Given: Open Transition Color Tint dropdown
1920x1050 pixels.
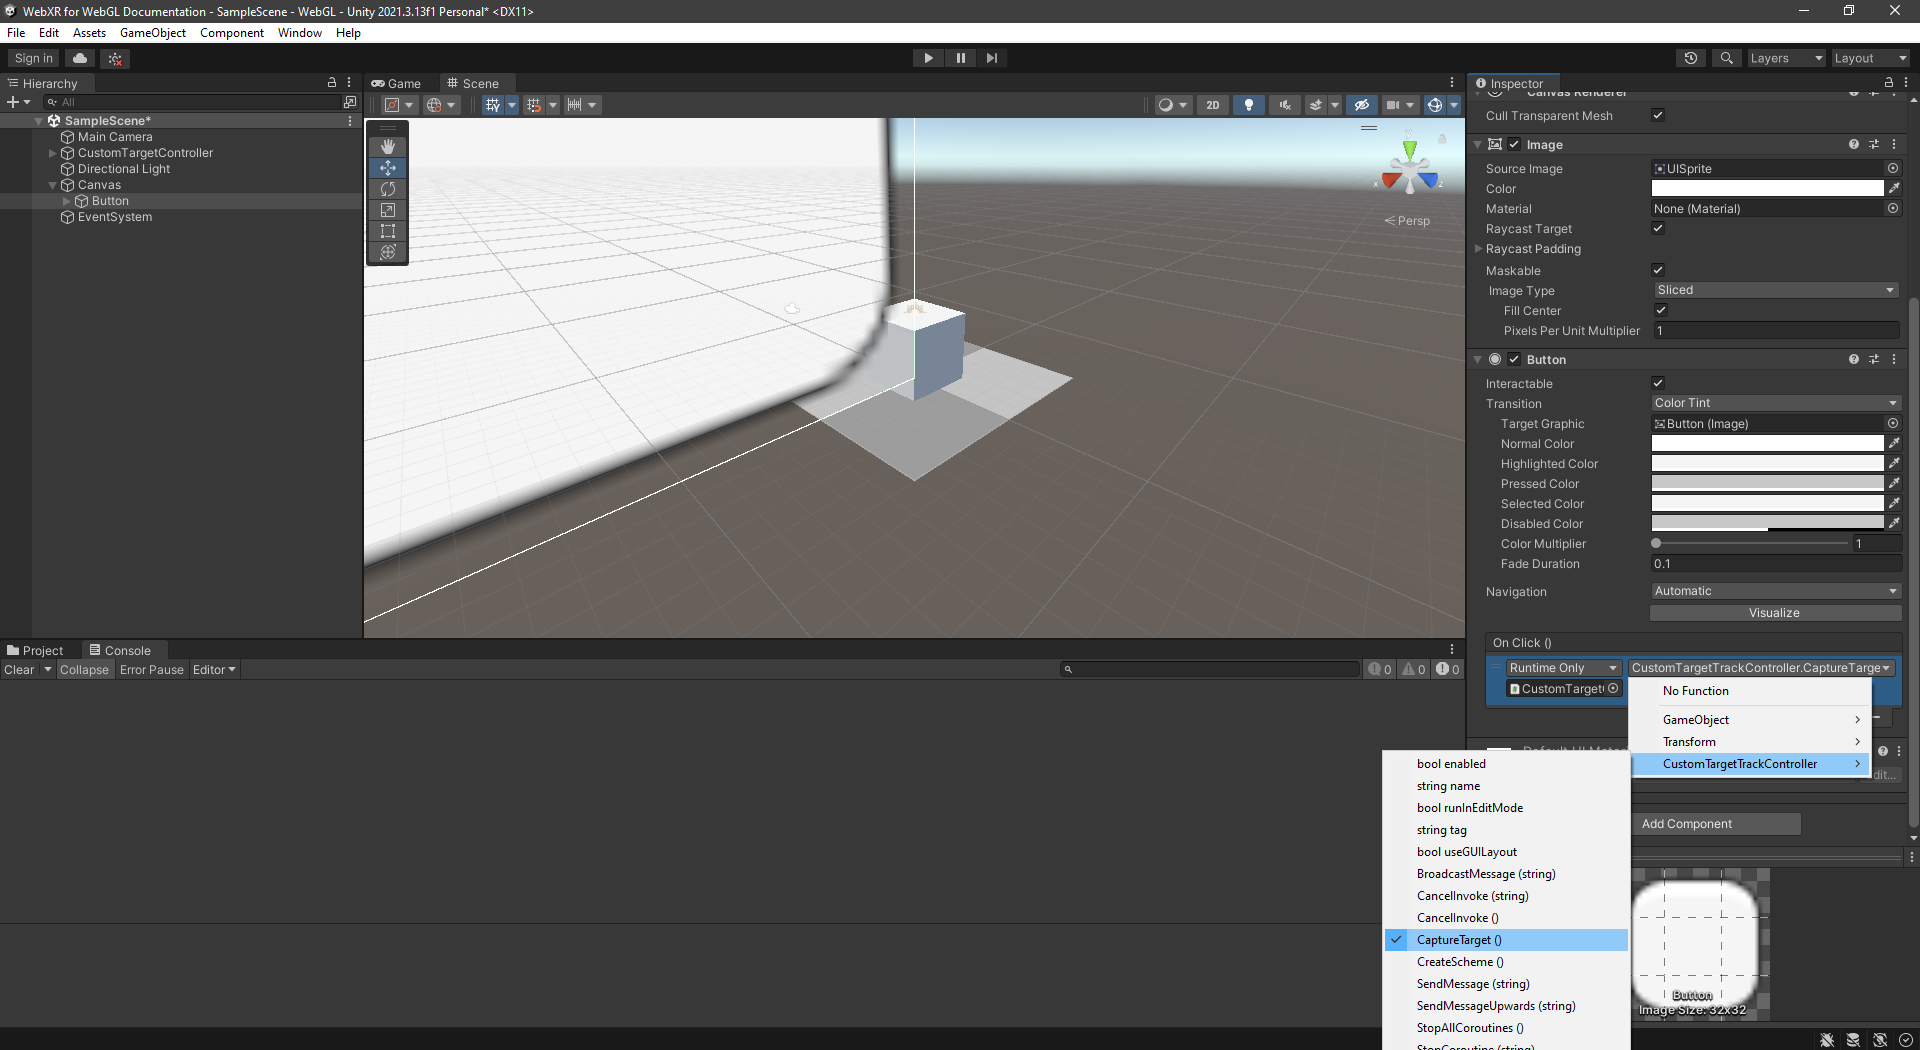Looking at the screenshot, I should [1775, 403].
